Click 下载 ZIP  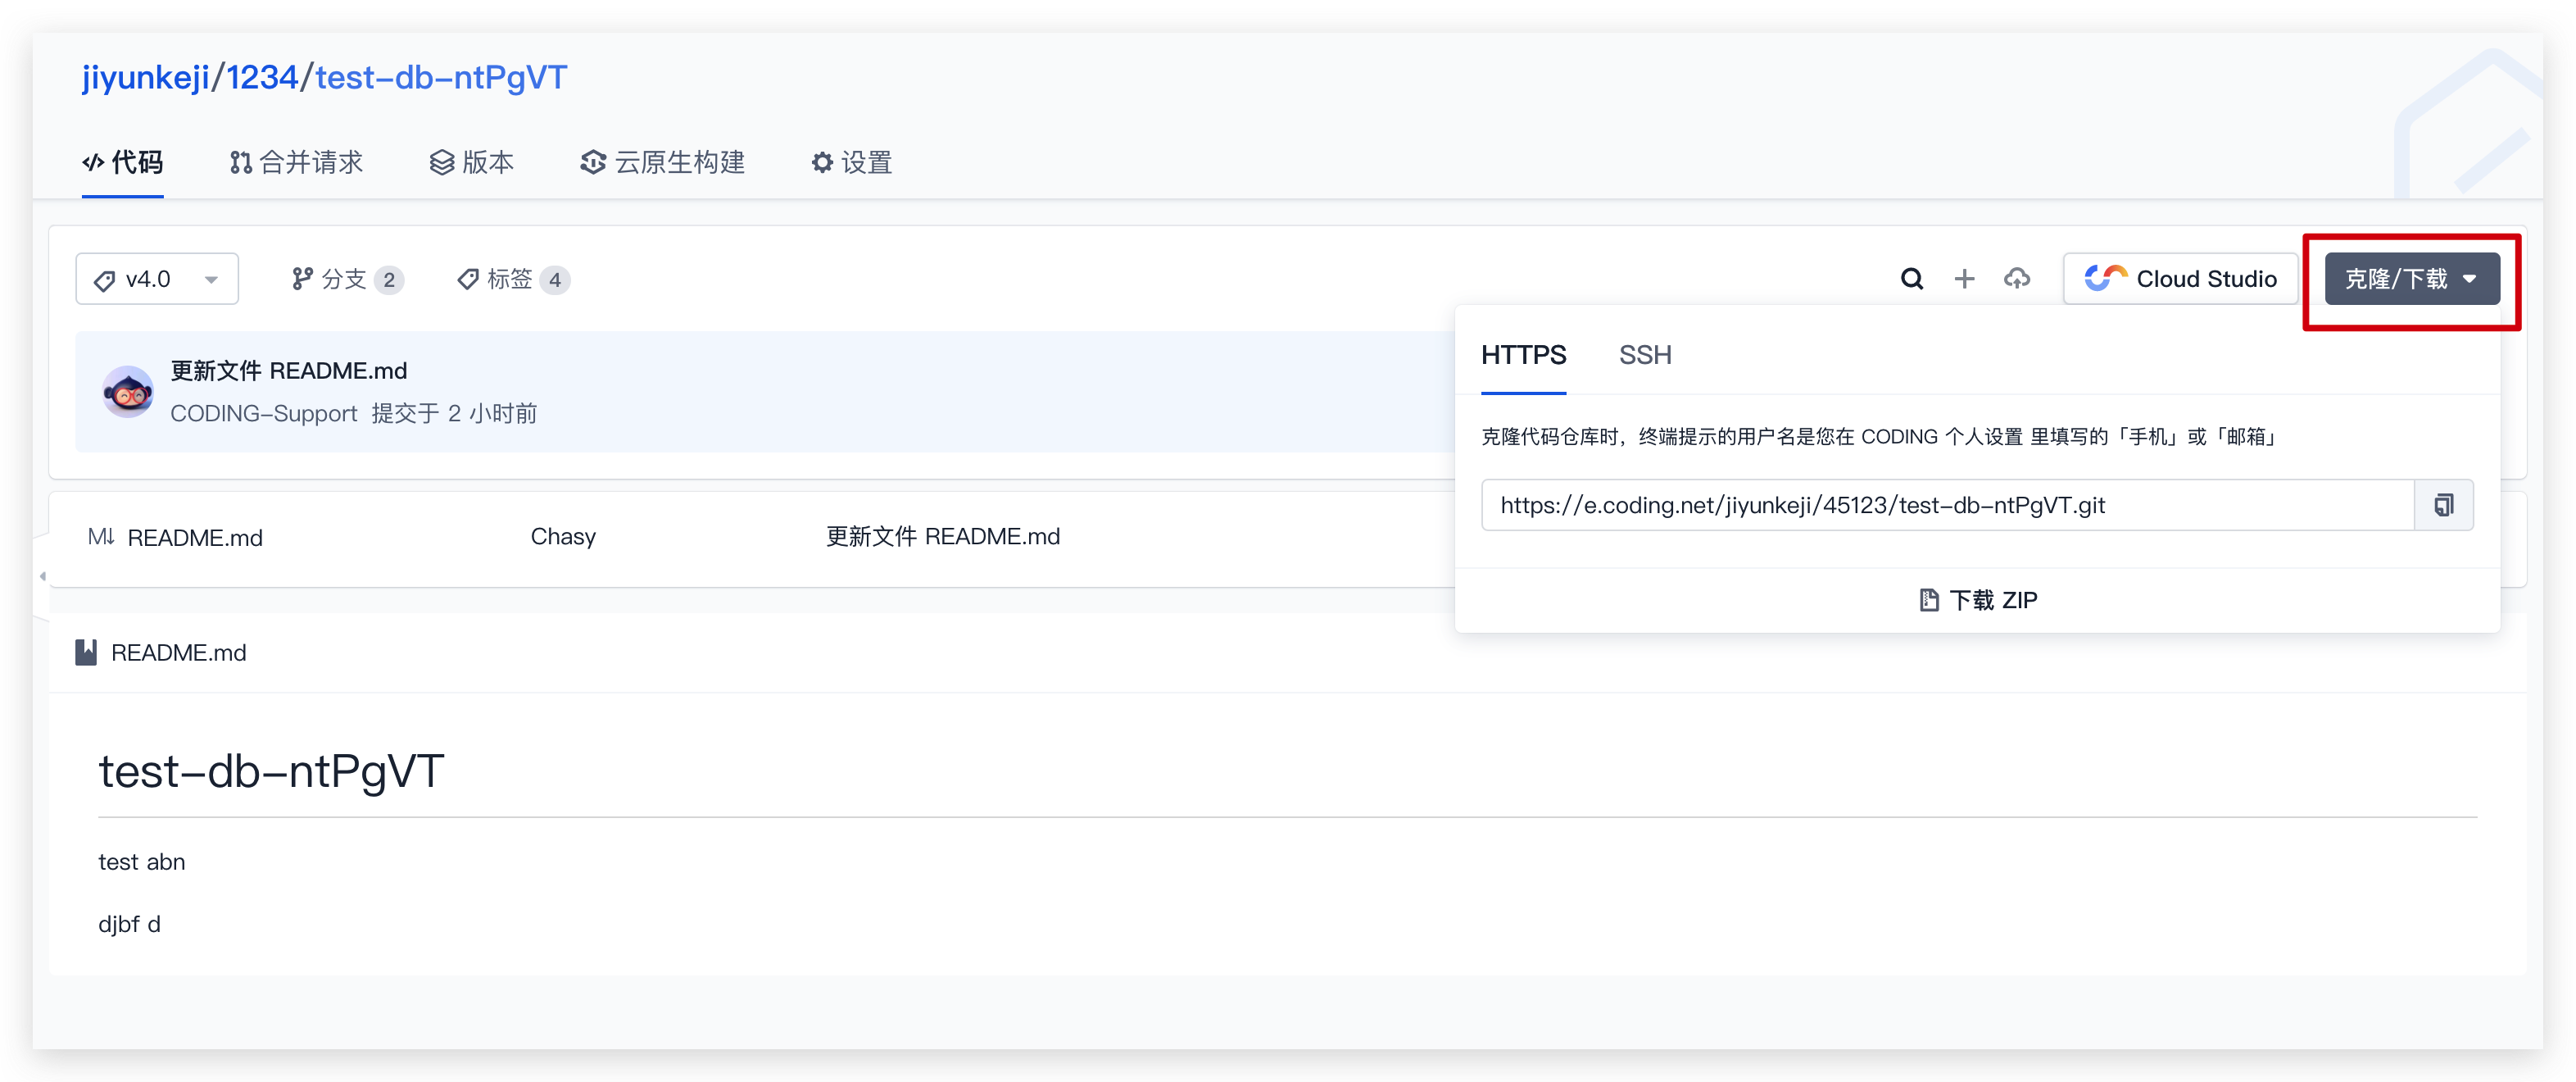coord(1978,600)
